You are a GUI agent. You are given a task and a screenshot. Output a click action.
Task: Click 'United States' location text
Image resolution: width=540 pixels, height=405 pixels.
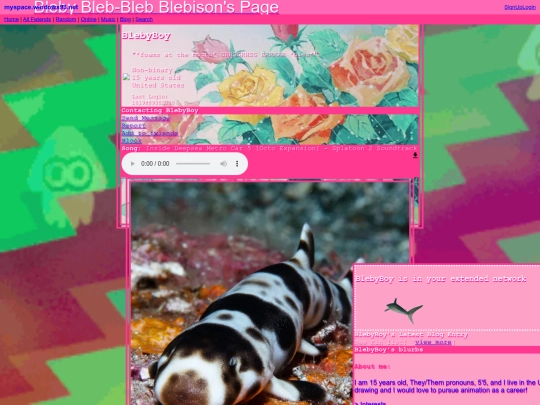point(158,85)
